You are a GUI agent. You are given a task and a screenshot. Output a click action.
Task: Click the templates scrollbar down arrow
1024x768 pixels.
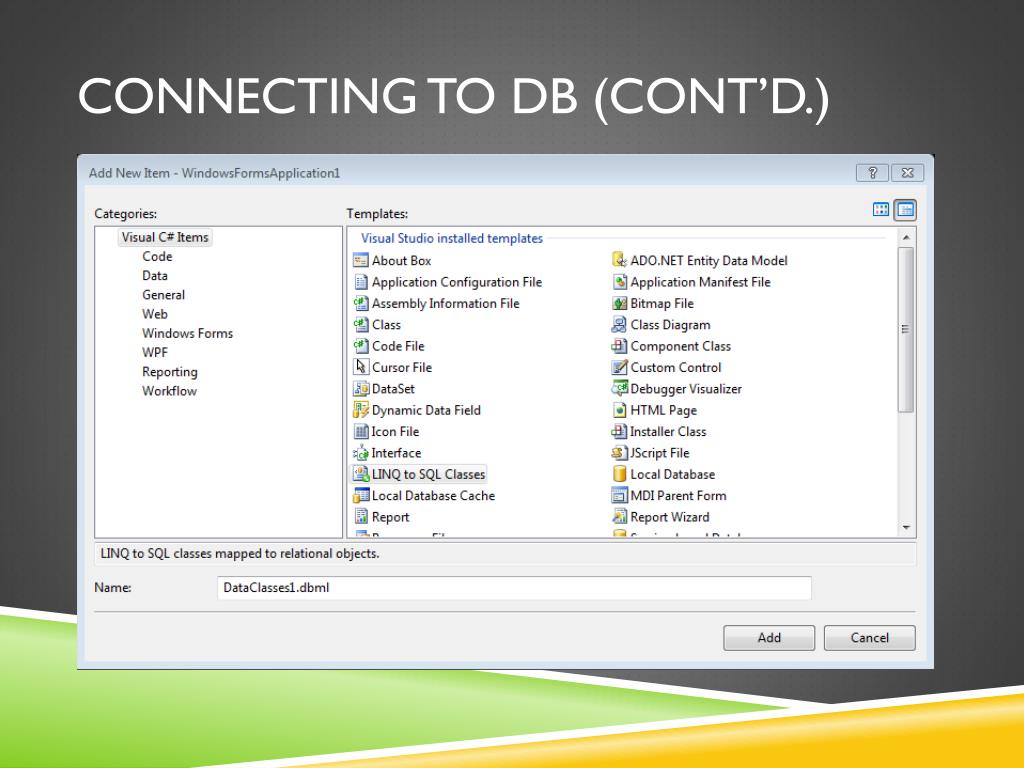point(906,527)
